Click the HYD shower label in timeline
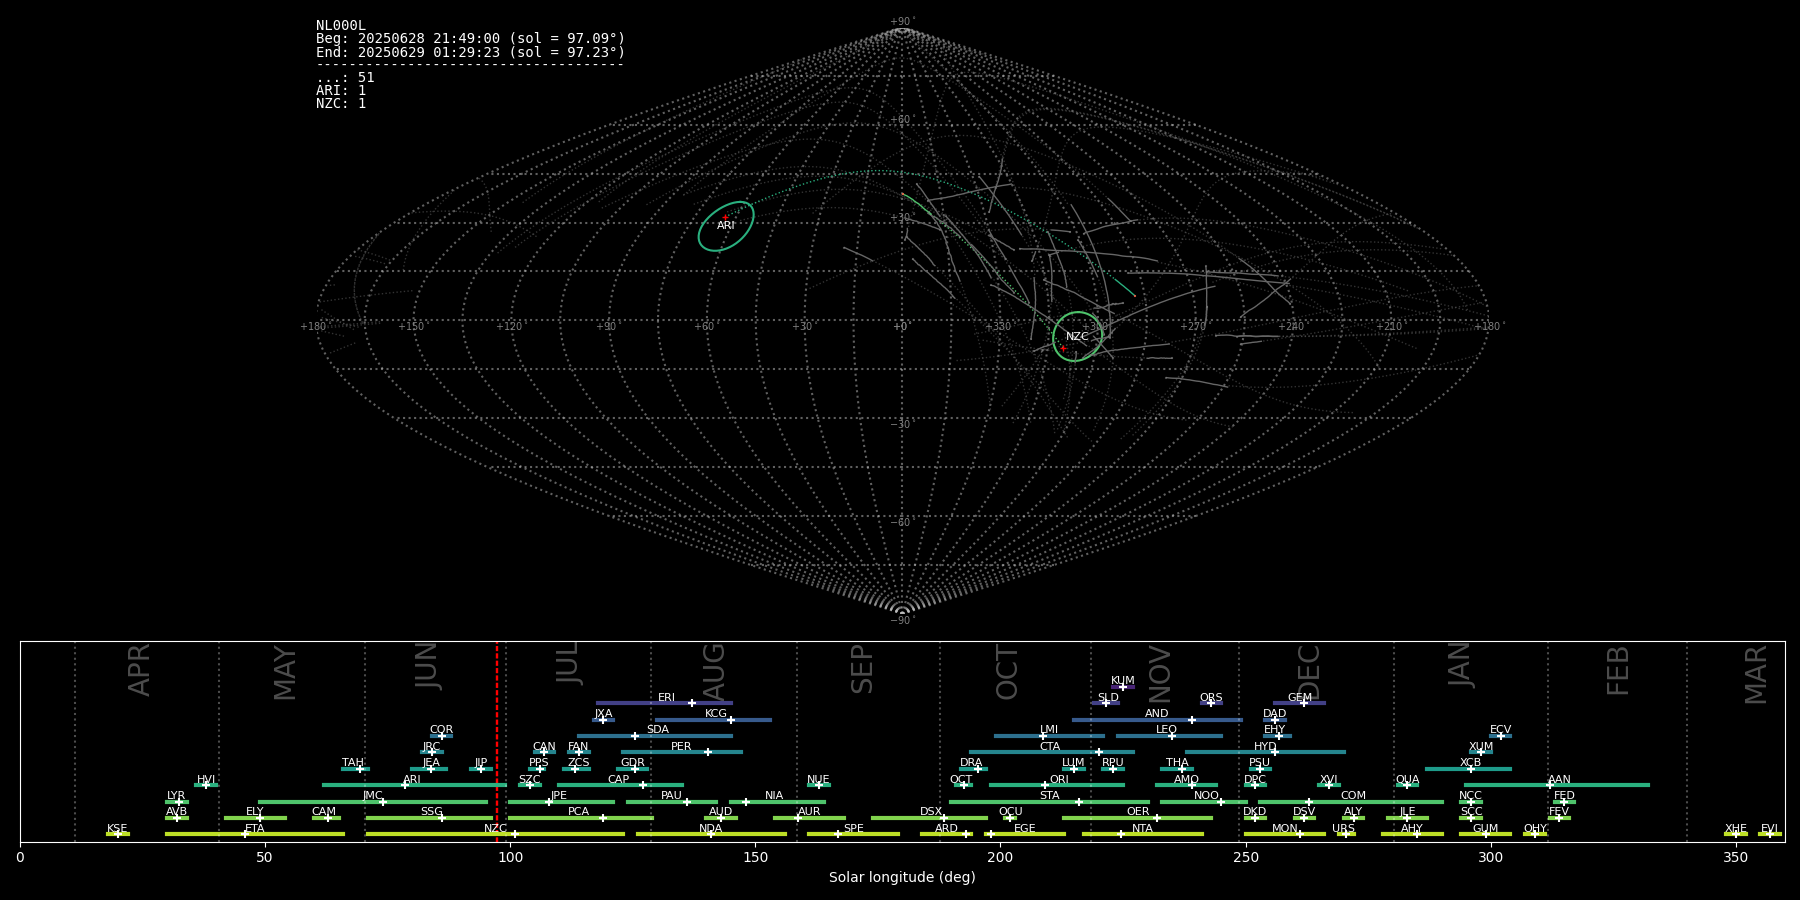Image resolution: width=1800 pixels, height=900 pixels. click(1265, 747)
